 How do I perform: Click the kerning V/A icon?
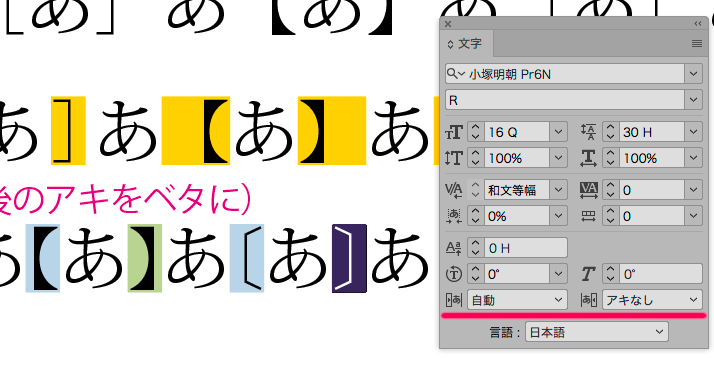(x=454, y=190)
